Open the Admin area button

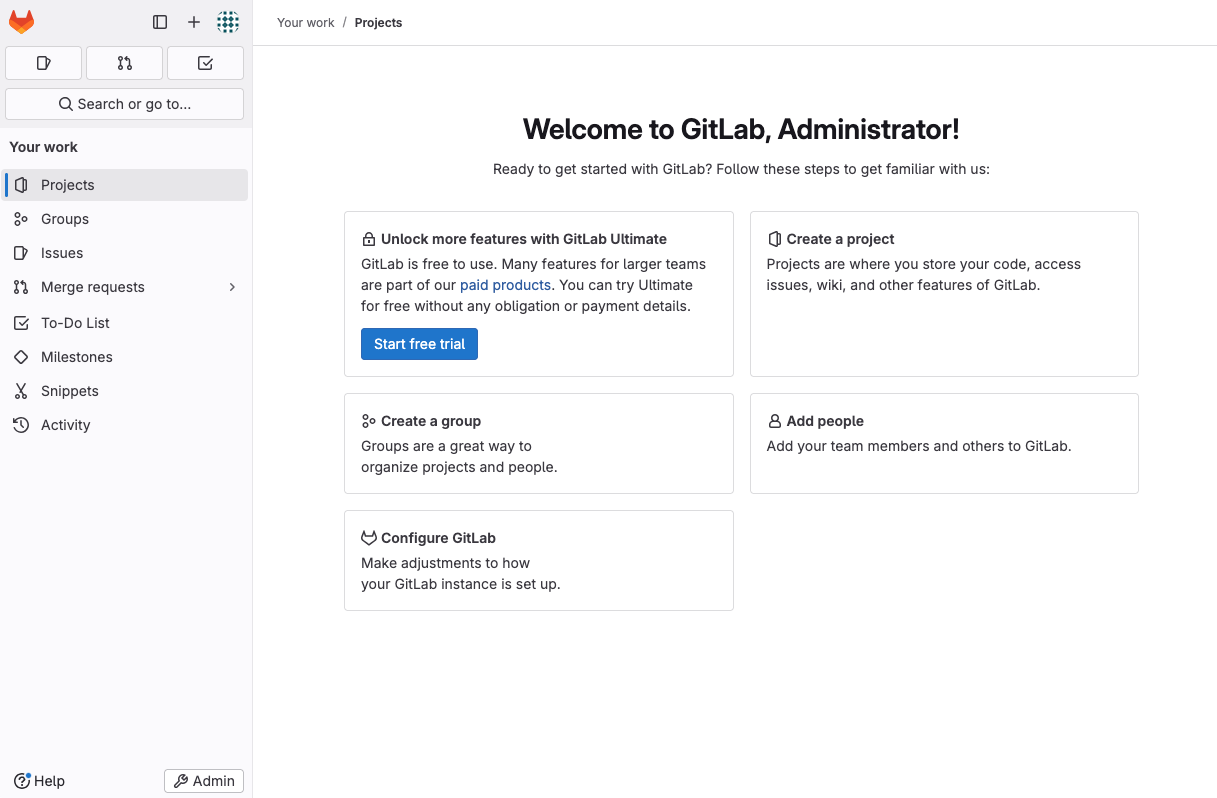pos(204,781)
